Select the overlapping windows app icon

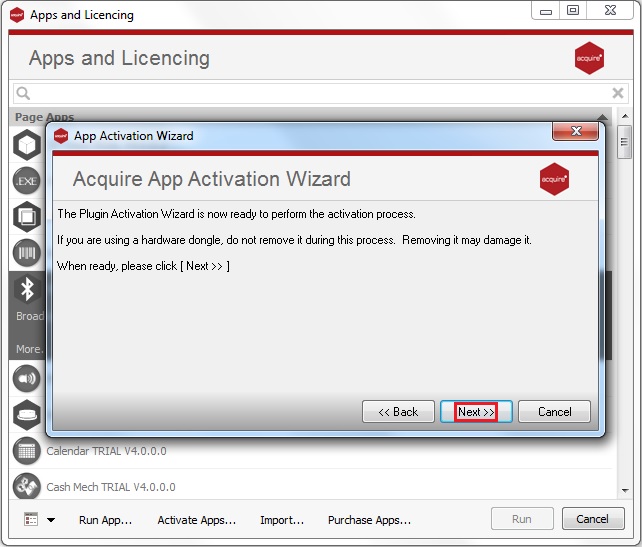[x=27, y=217]
